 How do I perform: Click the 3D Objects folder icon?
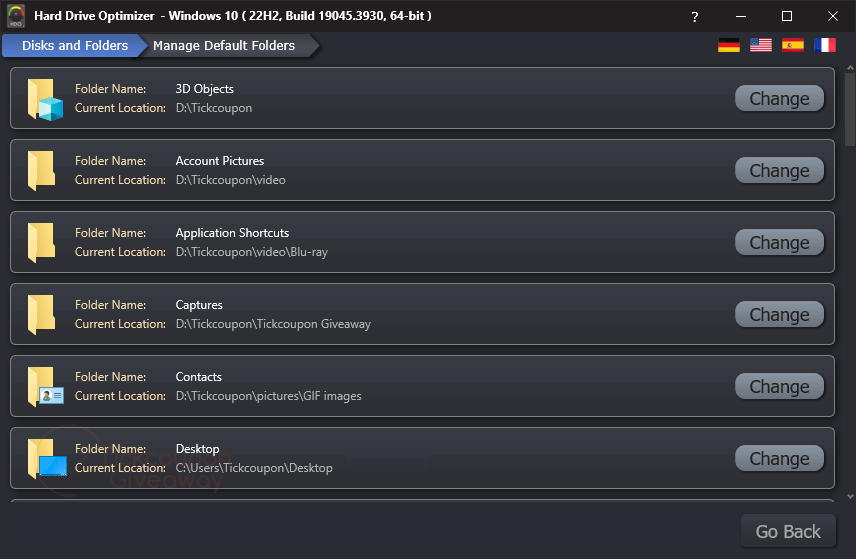pos(45,99)
